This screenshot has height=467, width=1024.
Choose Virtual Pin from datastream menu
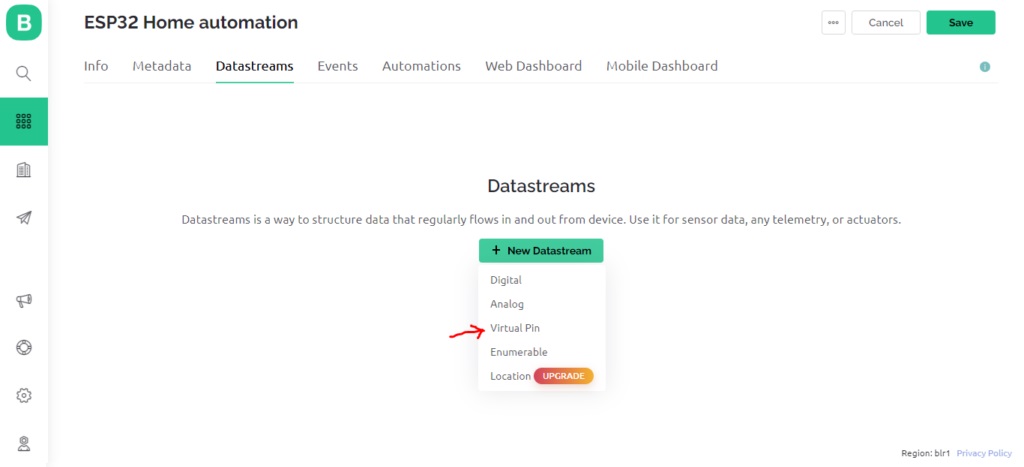[x=515, y=328]
